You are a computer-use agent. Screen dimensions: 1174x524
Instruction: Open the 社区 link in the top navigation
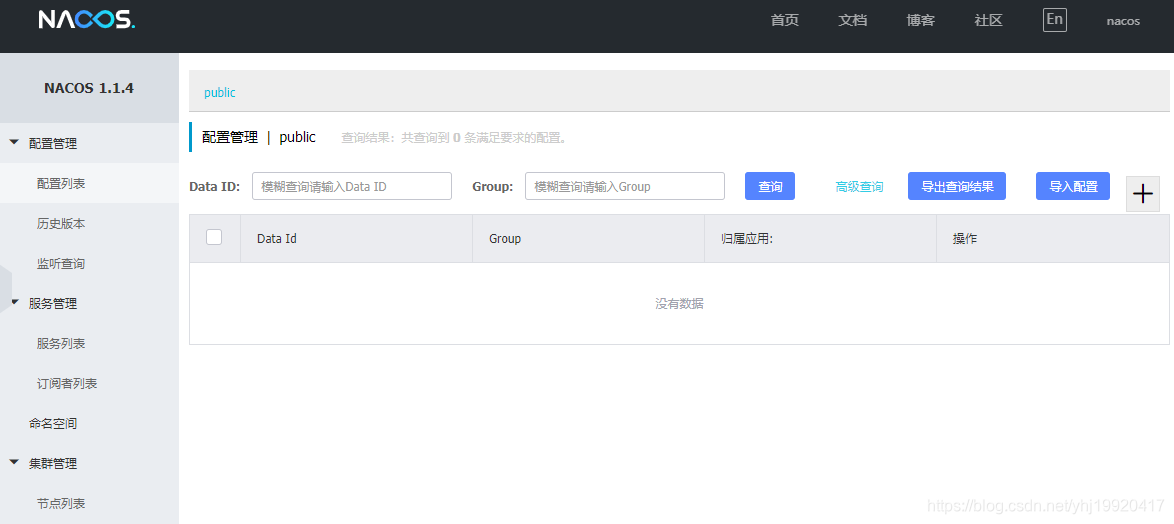click(988, 20)
